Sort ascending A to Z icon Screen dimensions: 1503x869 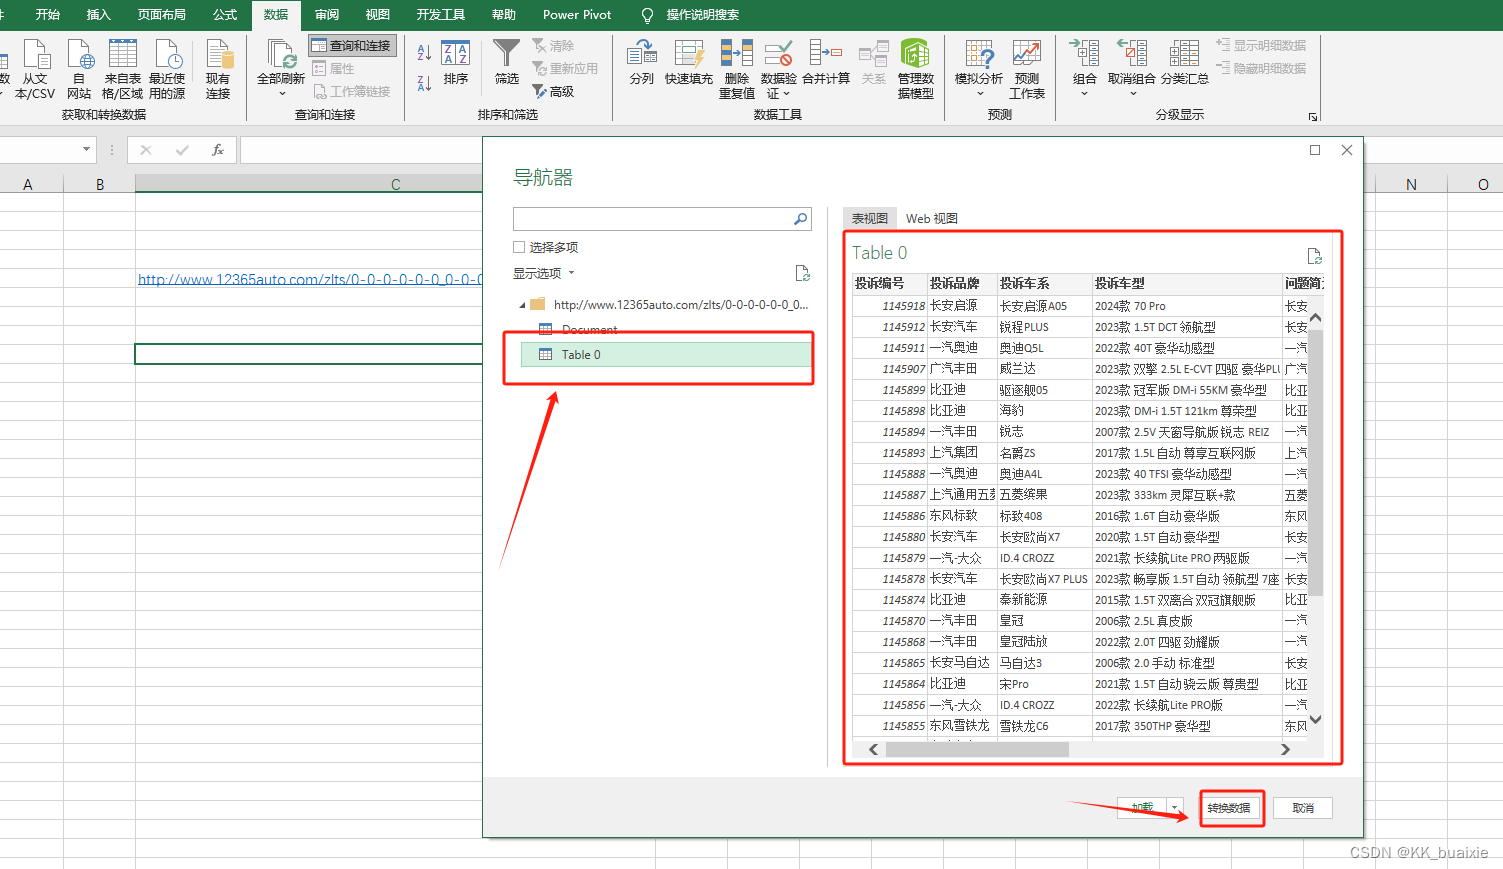pyautogui.click(x=424, y=53)
